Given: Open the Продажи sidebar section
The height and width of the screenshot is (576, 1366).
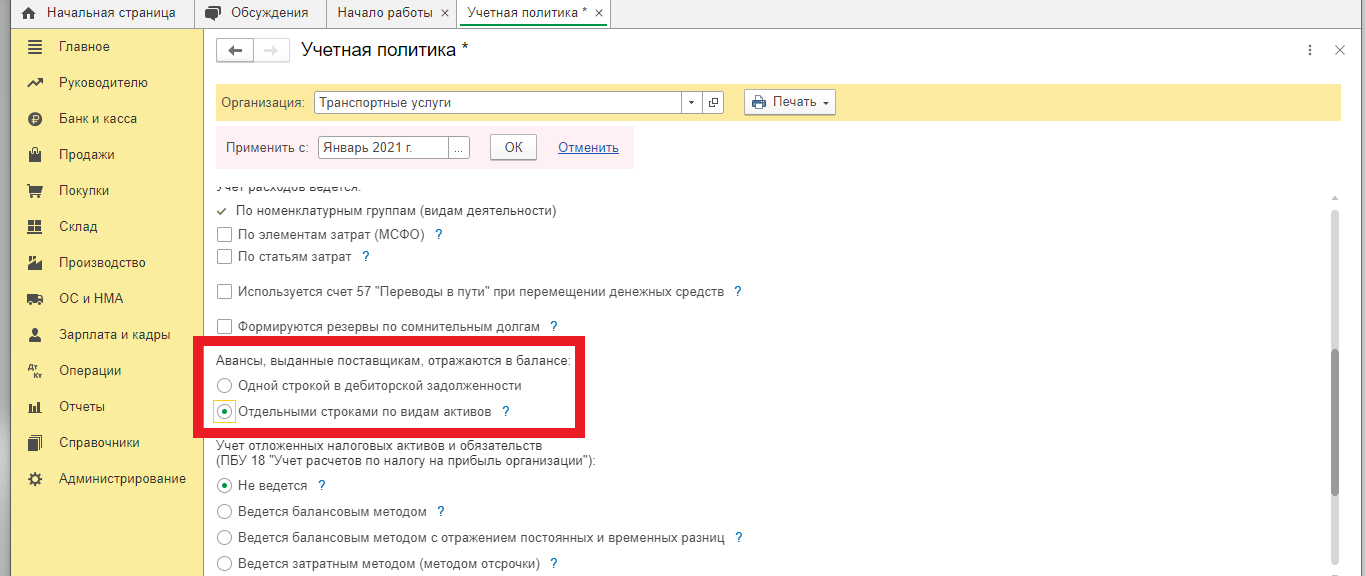Looking at the screenshot, I should pyautogui.click(x=86, y=155).
